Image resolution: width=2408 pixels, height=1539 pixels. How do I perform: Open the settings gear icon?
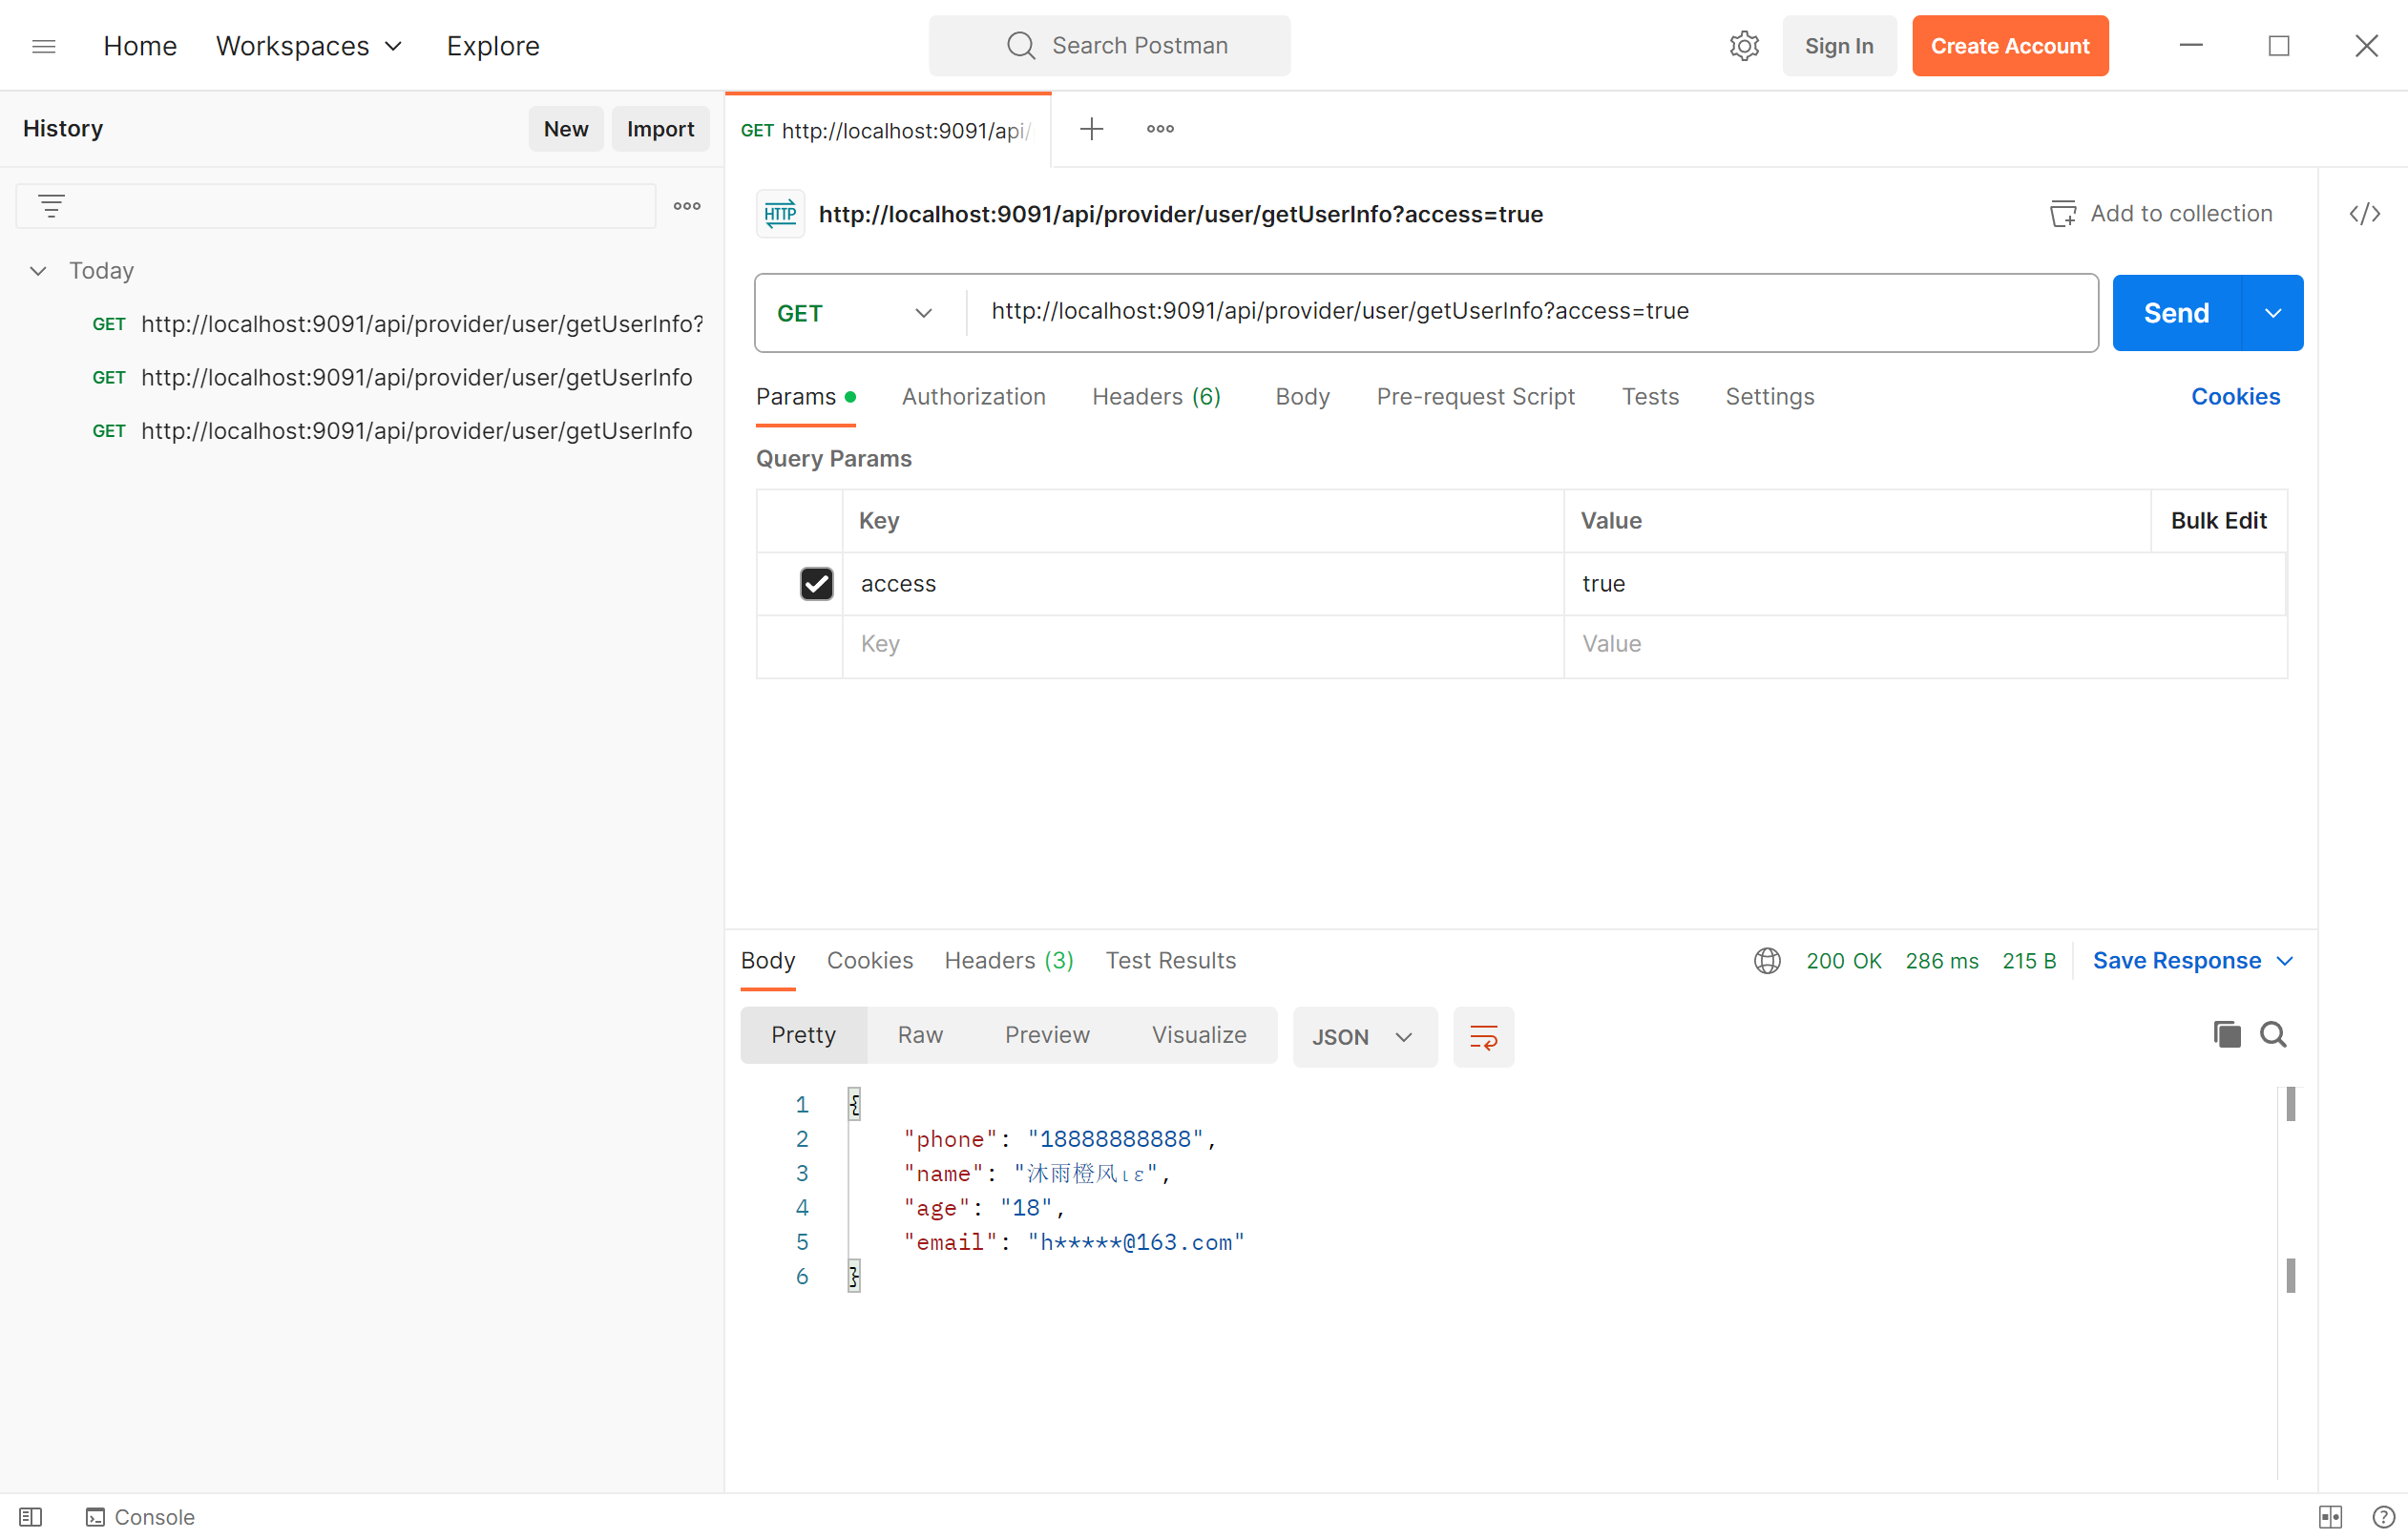click(1744, 46)
